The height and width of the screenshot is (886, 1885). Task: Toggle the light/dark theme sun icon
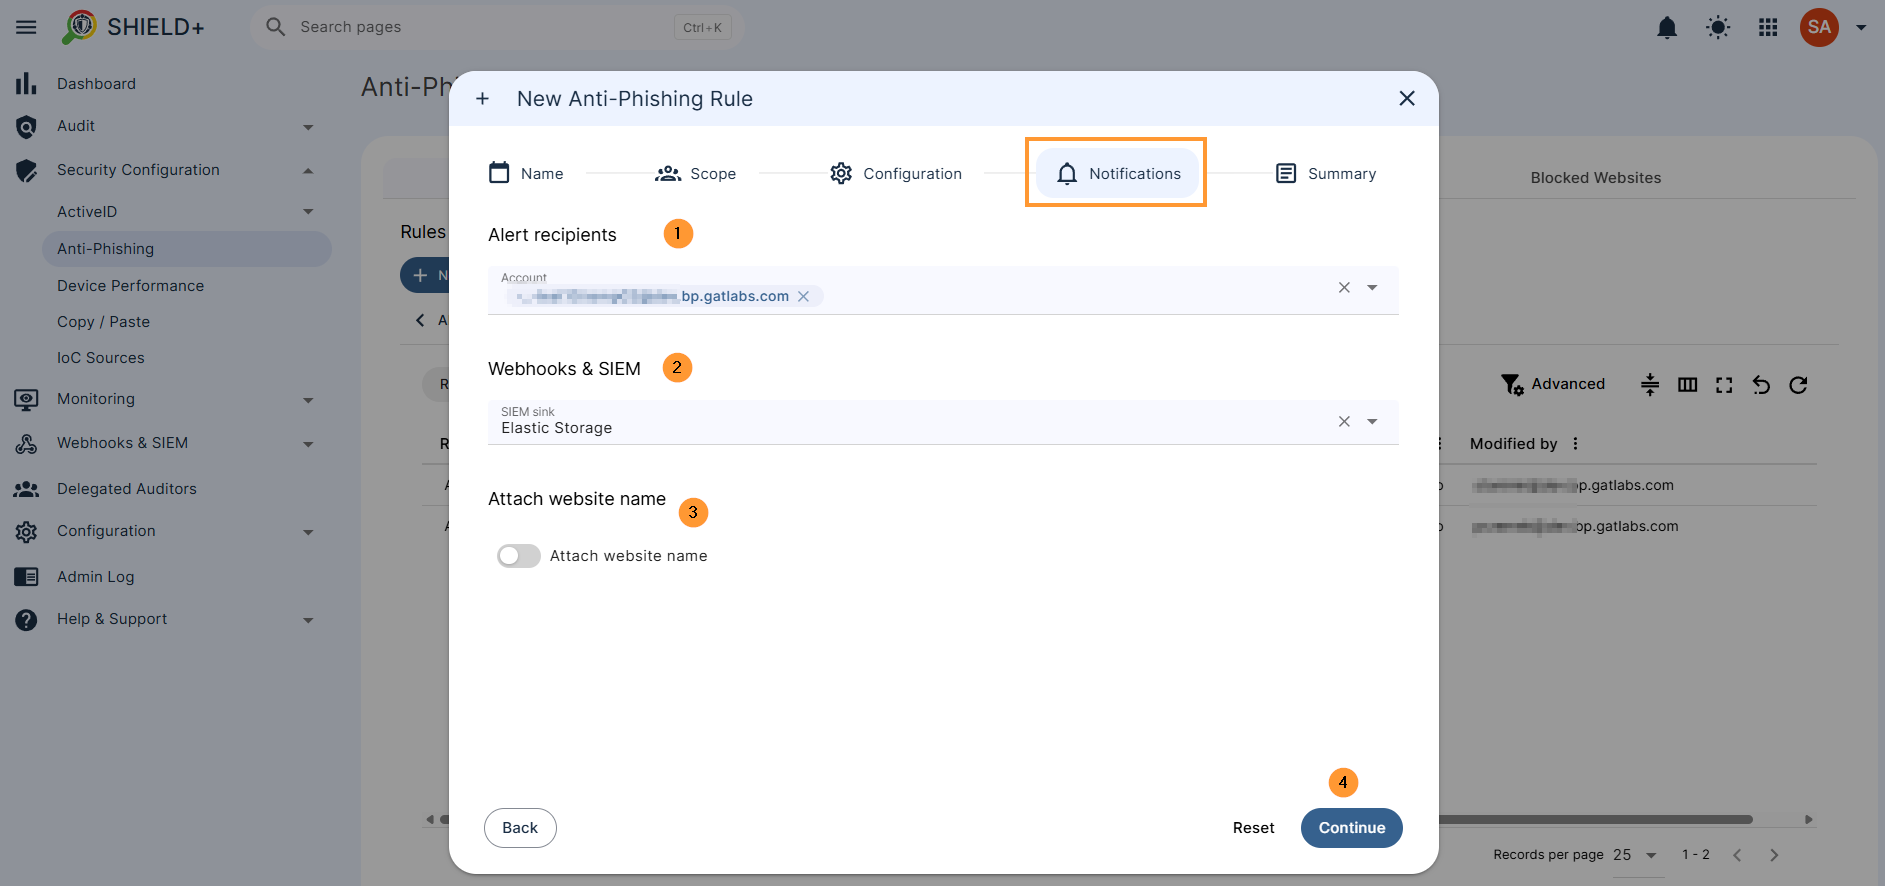click(1718, 27)
